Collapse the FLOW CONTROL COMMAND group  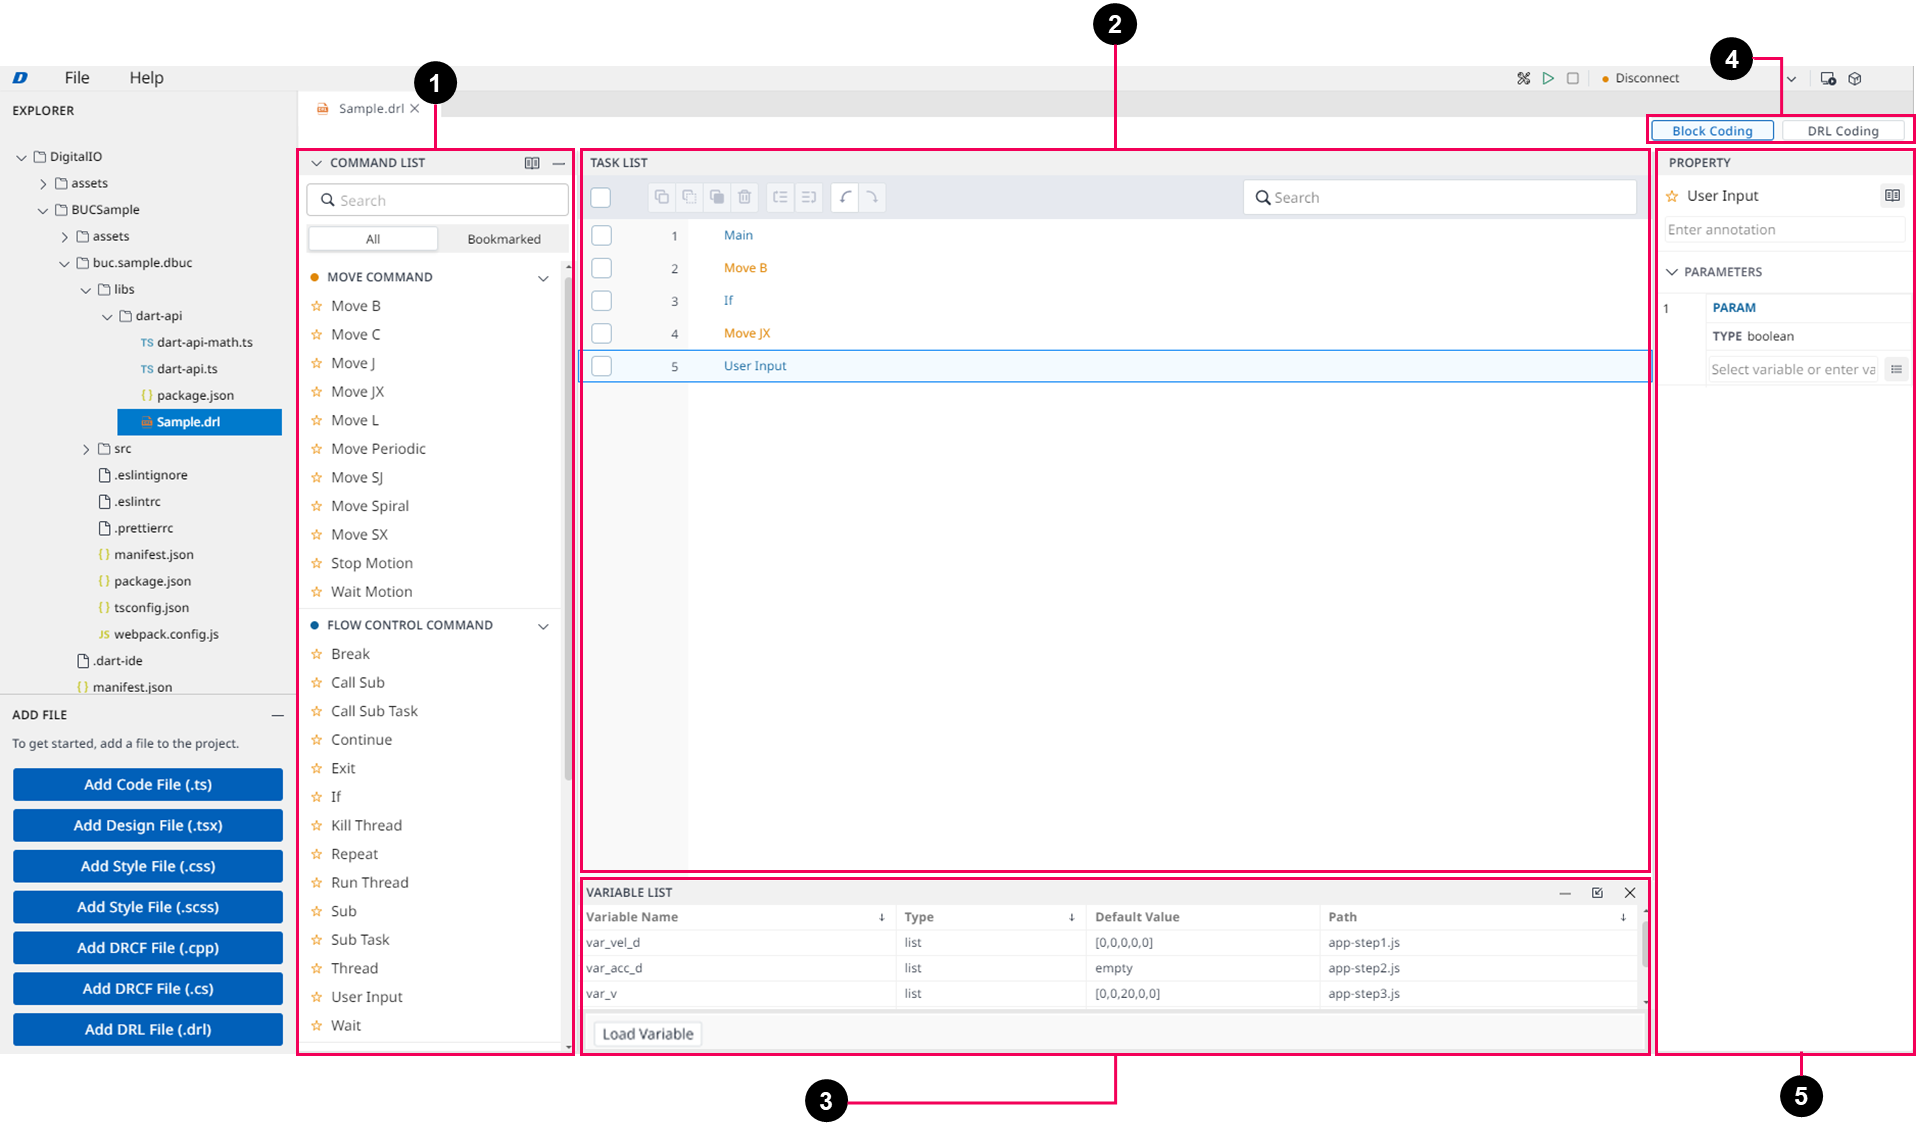point(543,626)
